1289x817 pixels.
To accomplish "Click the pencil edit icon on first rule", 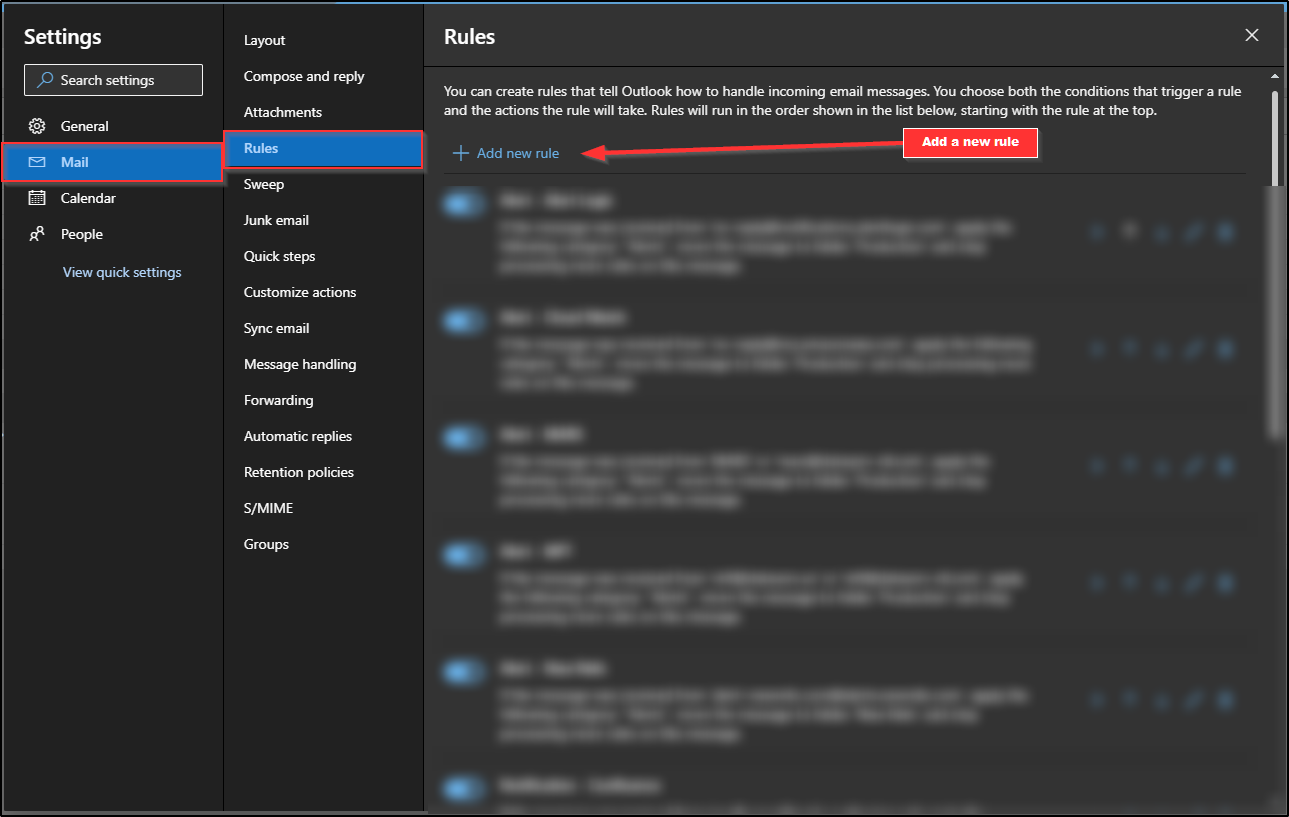I will (x=1193, y=232).
